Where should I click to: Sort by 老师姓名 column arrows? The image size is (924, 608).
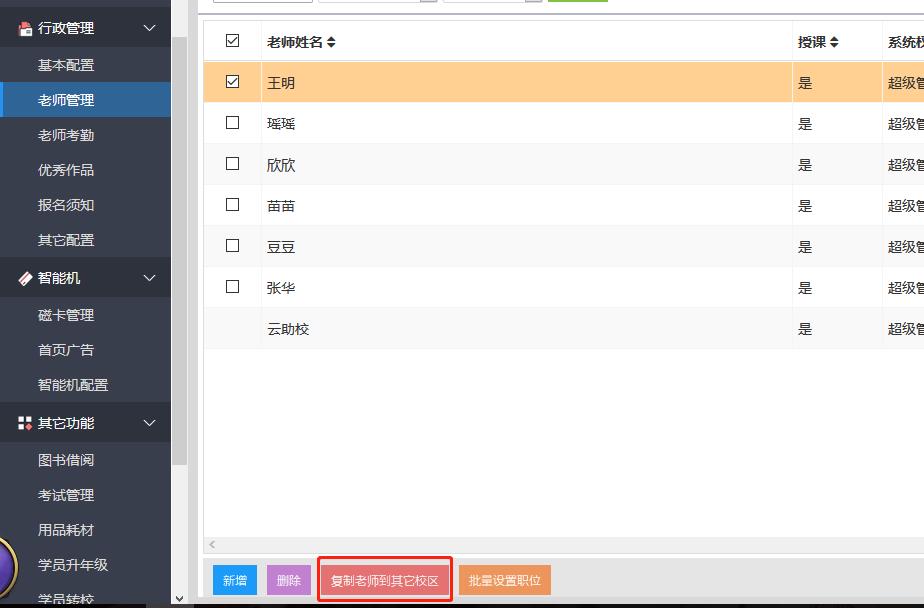coord(331,42)
